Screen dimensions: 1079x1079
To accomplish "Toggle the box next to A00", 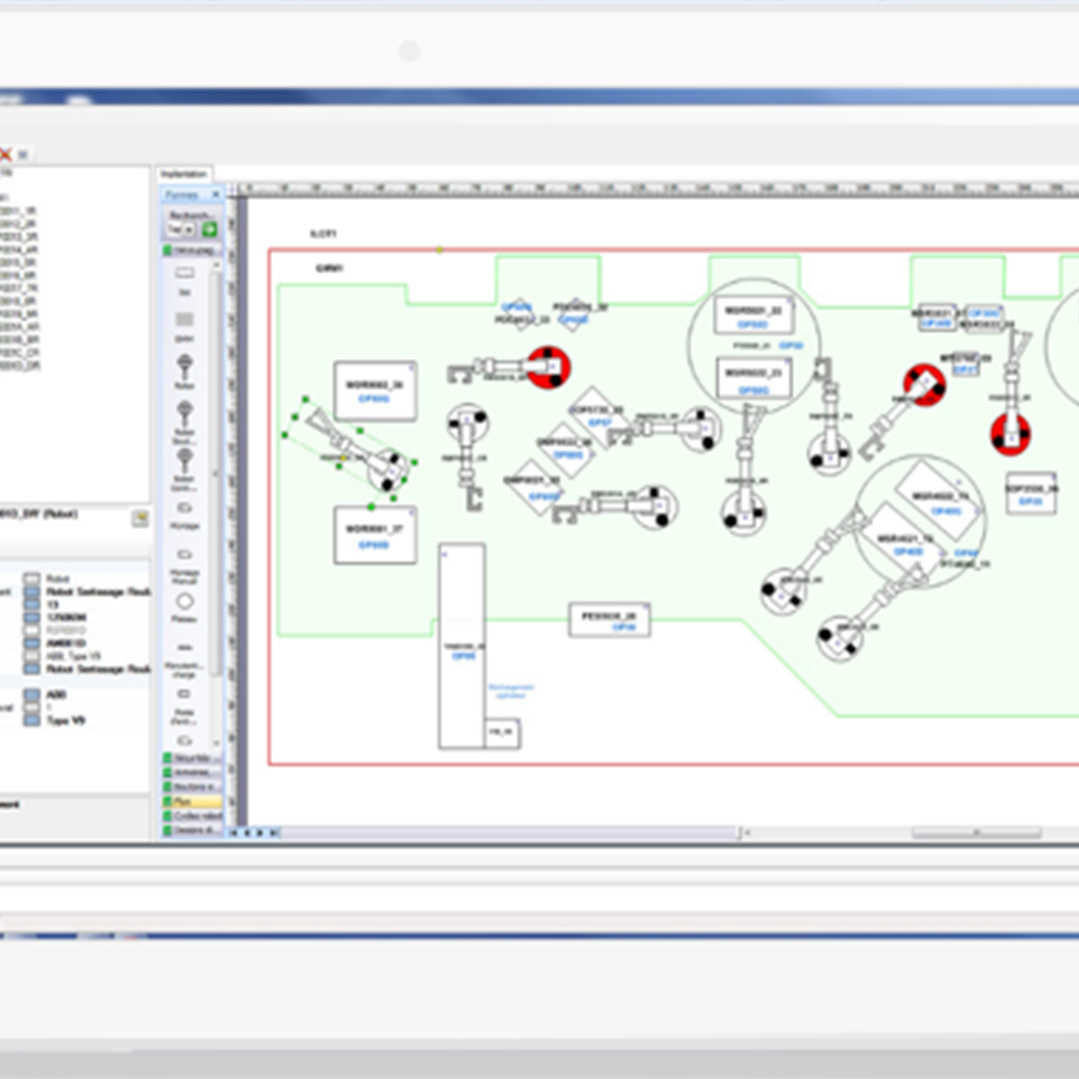I will click(x=32, y=695).
